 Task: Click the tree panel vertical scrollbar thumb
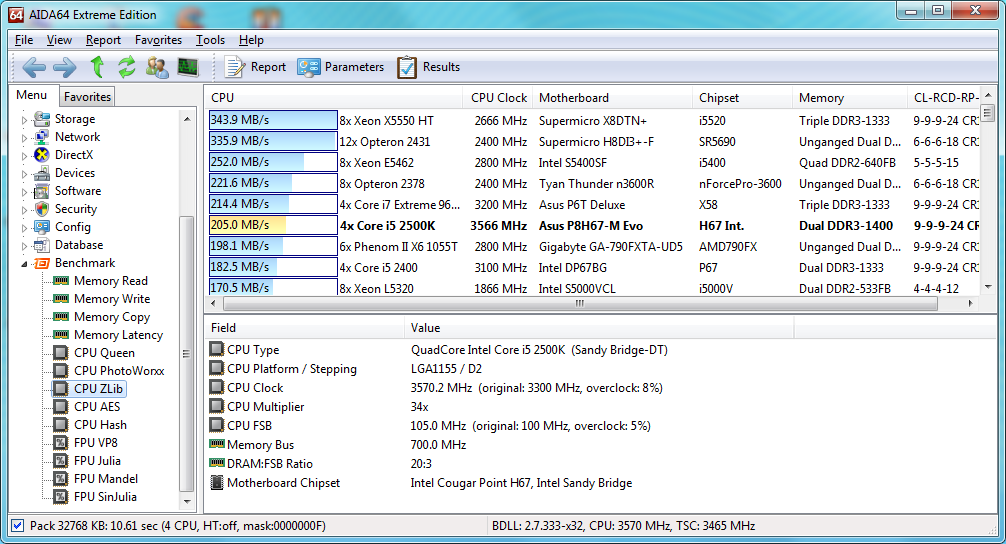pos(187,354)
